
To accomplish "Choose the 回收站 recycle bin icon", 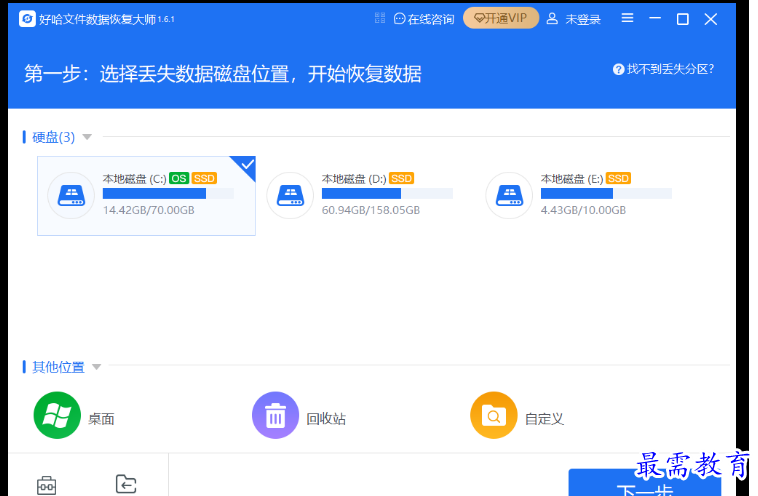I will tap(276, 415).
